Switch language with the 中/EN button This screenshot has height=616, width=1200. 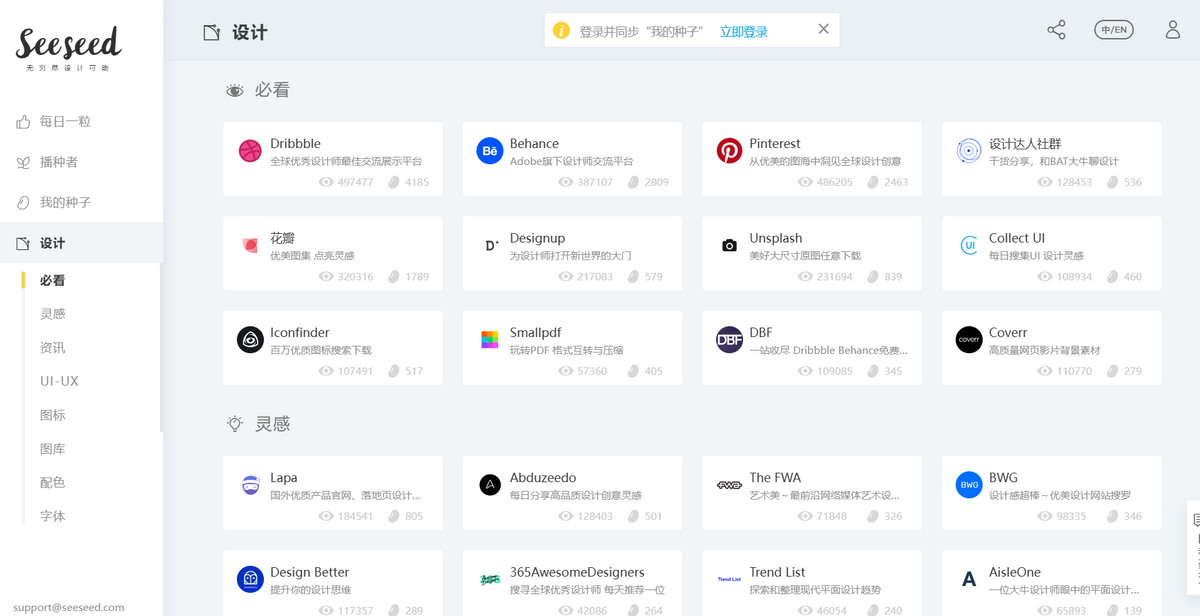click(1114, 30)
